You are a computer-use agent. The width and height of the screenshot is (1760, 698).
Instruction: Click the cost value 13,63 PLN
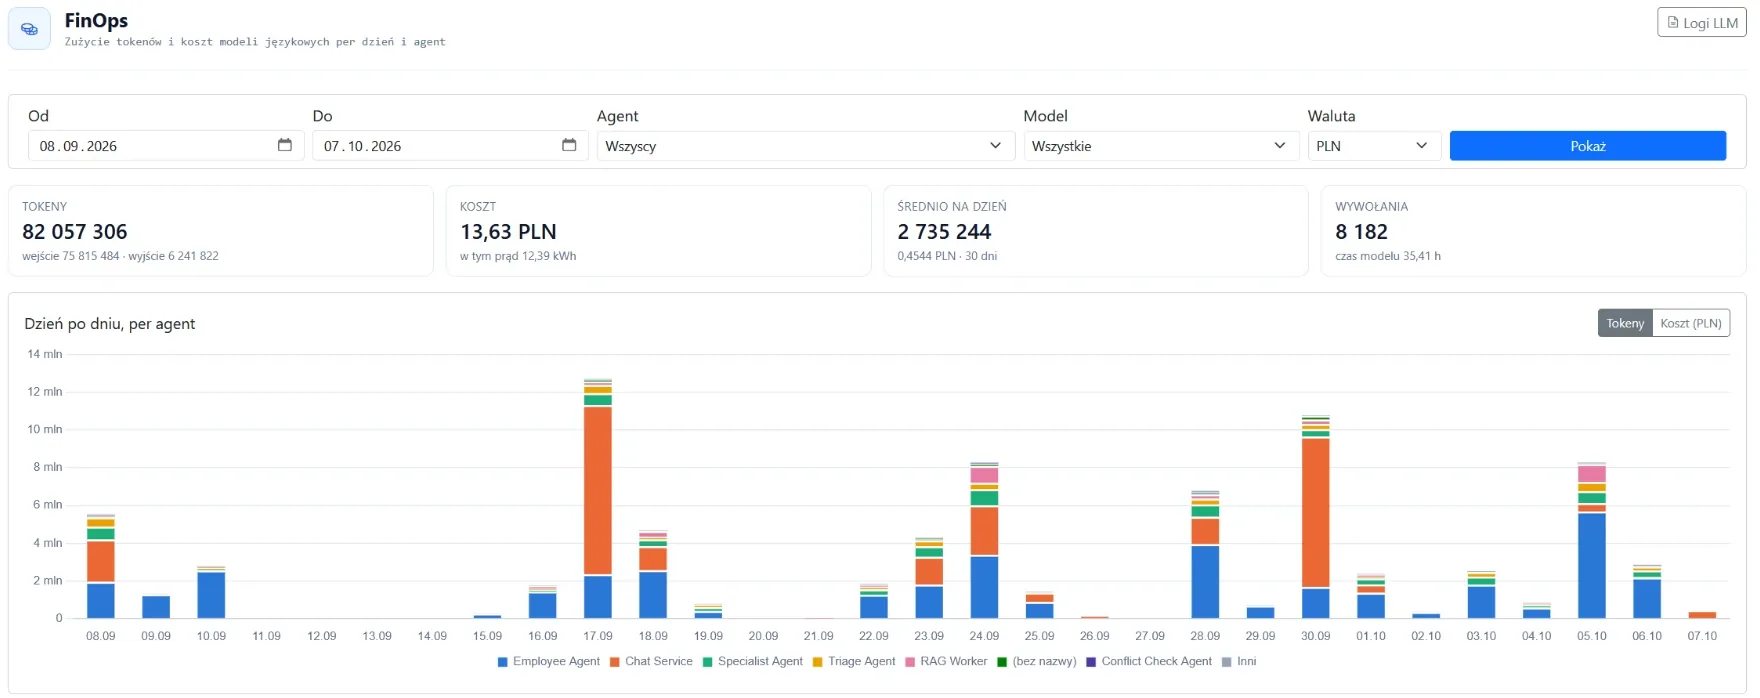508,232
